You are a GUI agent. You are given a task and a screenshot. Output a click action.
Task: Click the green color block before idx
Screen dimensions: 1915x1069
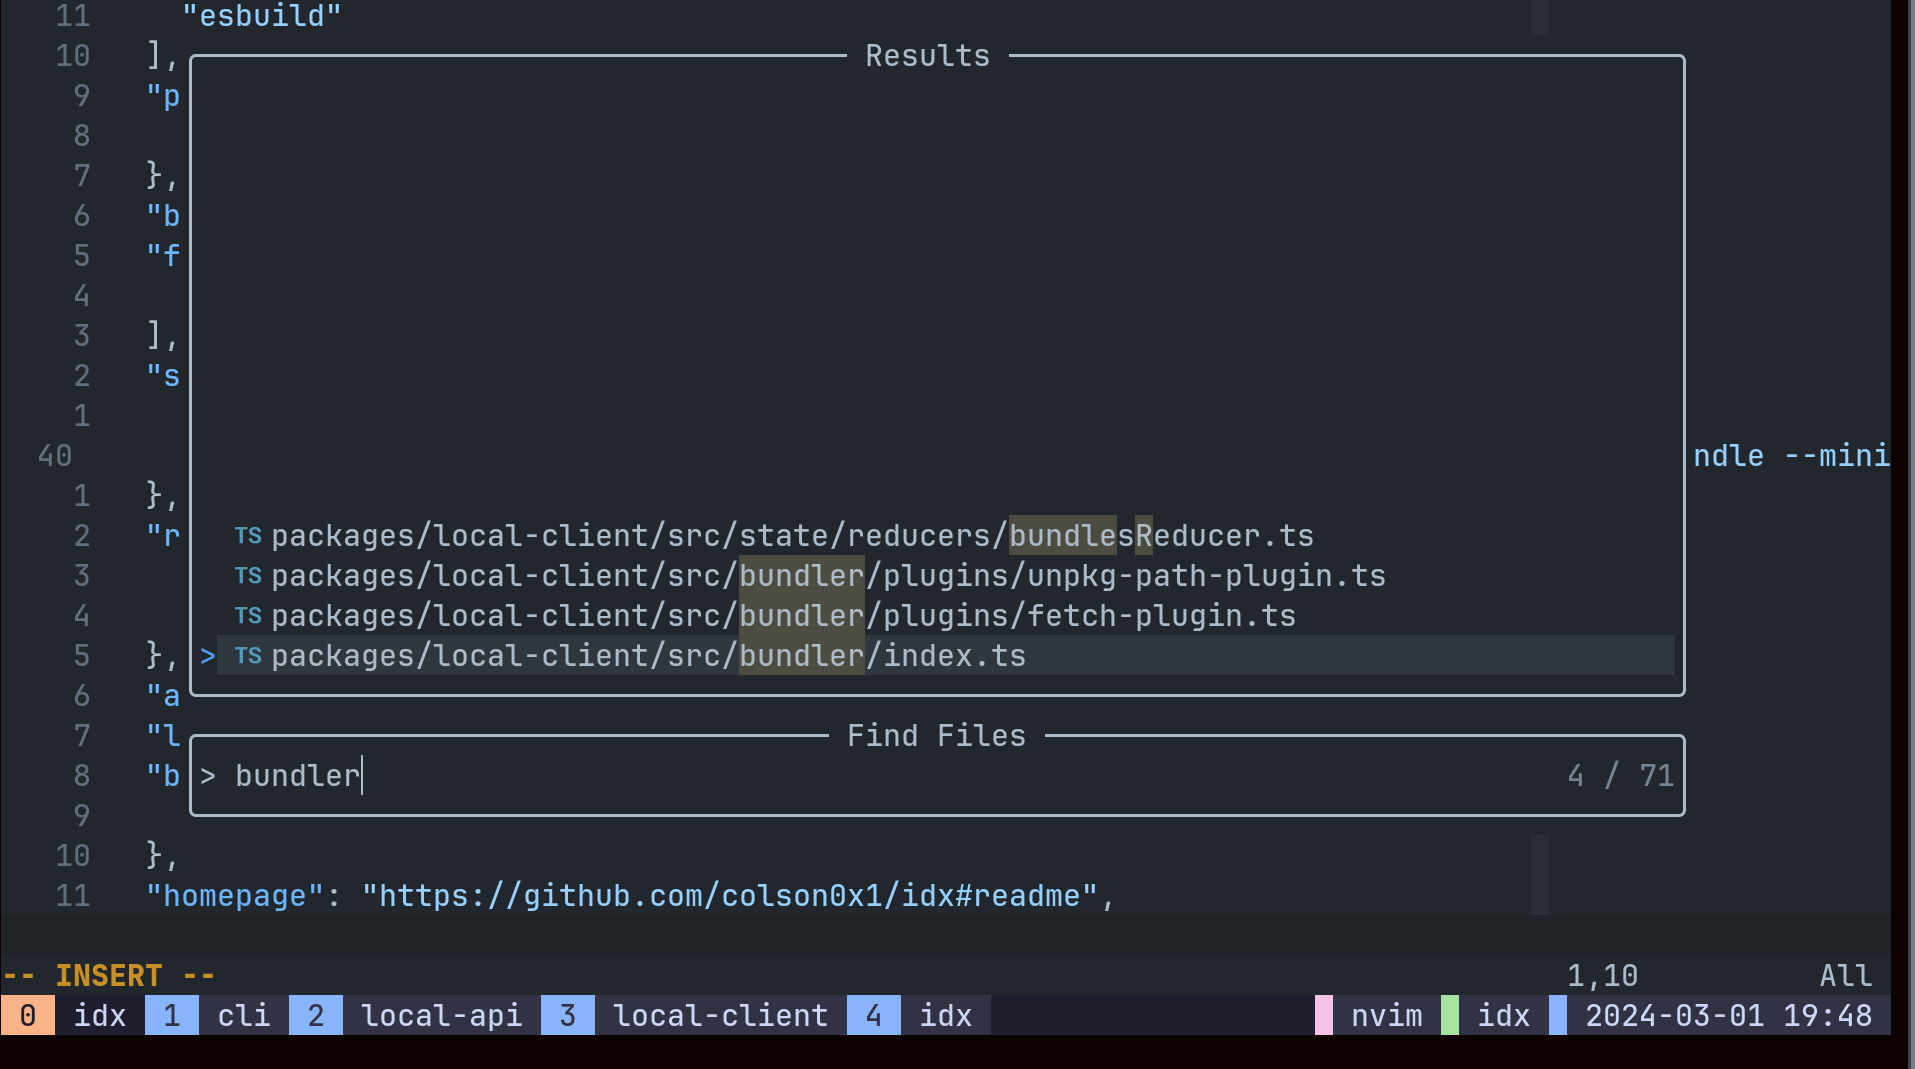point(1450,1015)
